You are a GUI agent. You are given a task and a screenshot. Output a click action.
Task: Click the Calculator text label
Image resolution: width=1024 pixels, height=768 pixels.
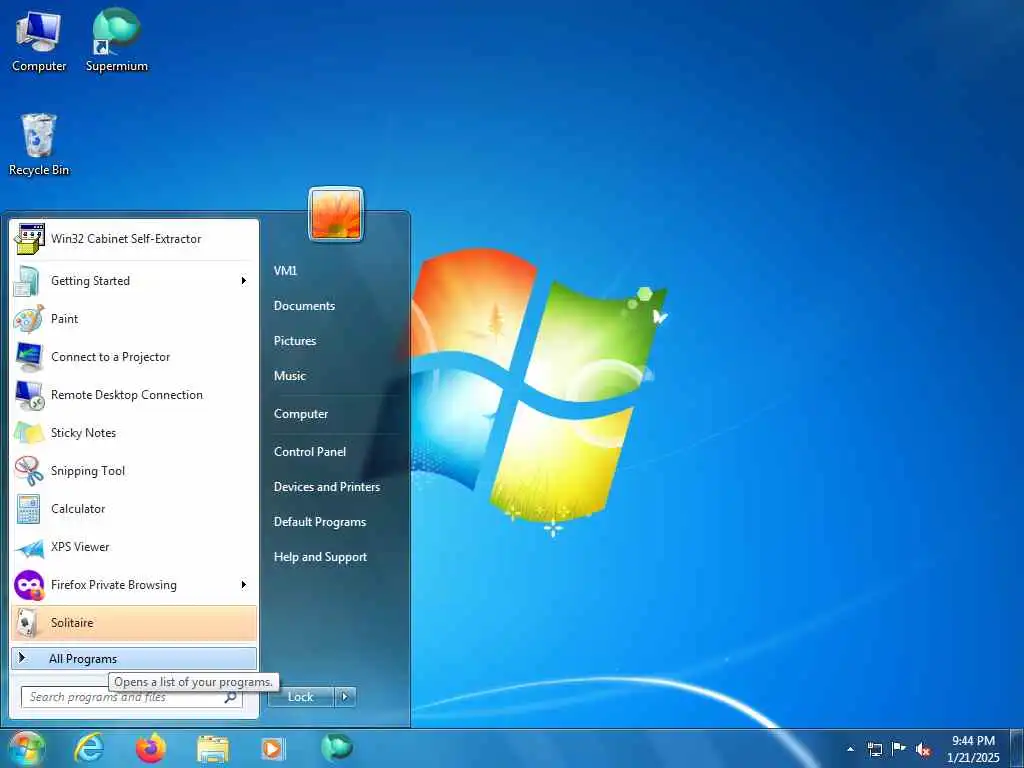[78, 509]
